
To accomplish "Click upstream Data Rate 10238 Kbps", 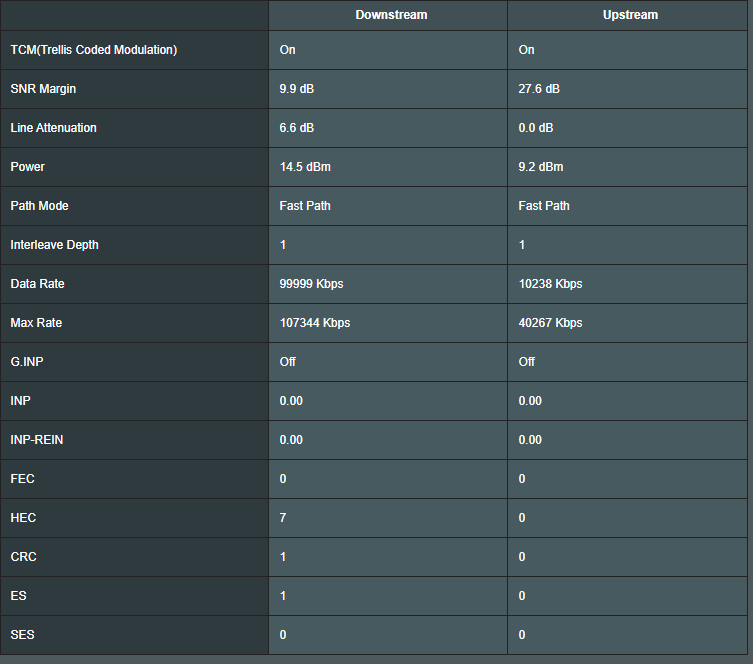I will (550, 284).
